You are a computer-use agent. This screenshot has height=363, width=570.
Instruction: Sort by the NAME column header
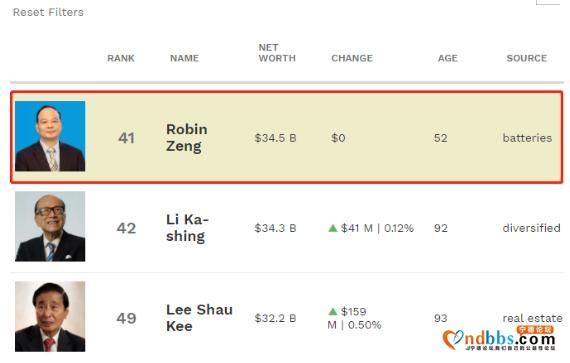(x=184, y=58)
